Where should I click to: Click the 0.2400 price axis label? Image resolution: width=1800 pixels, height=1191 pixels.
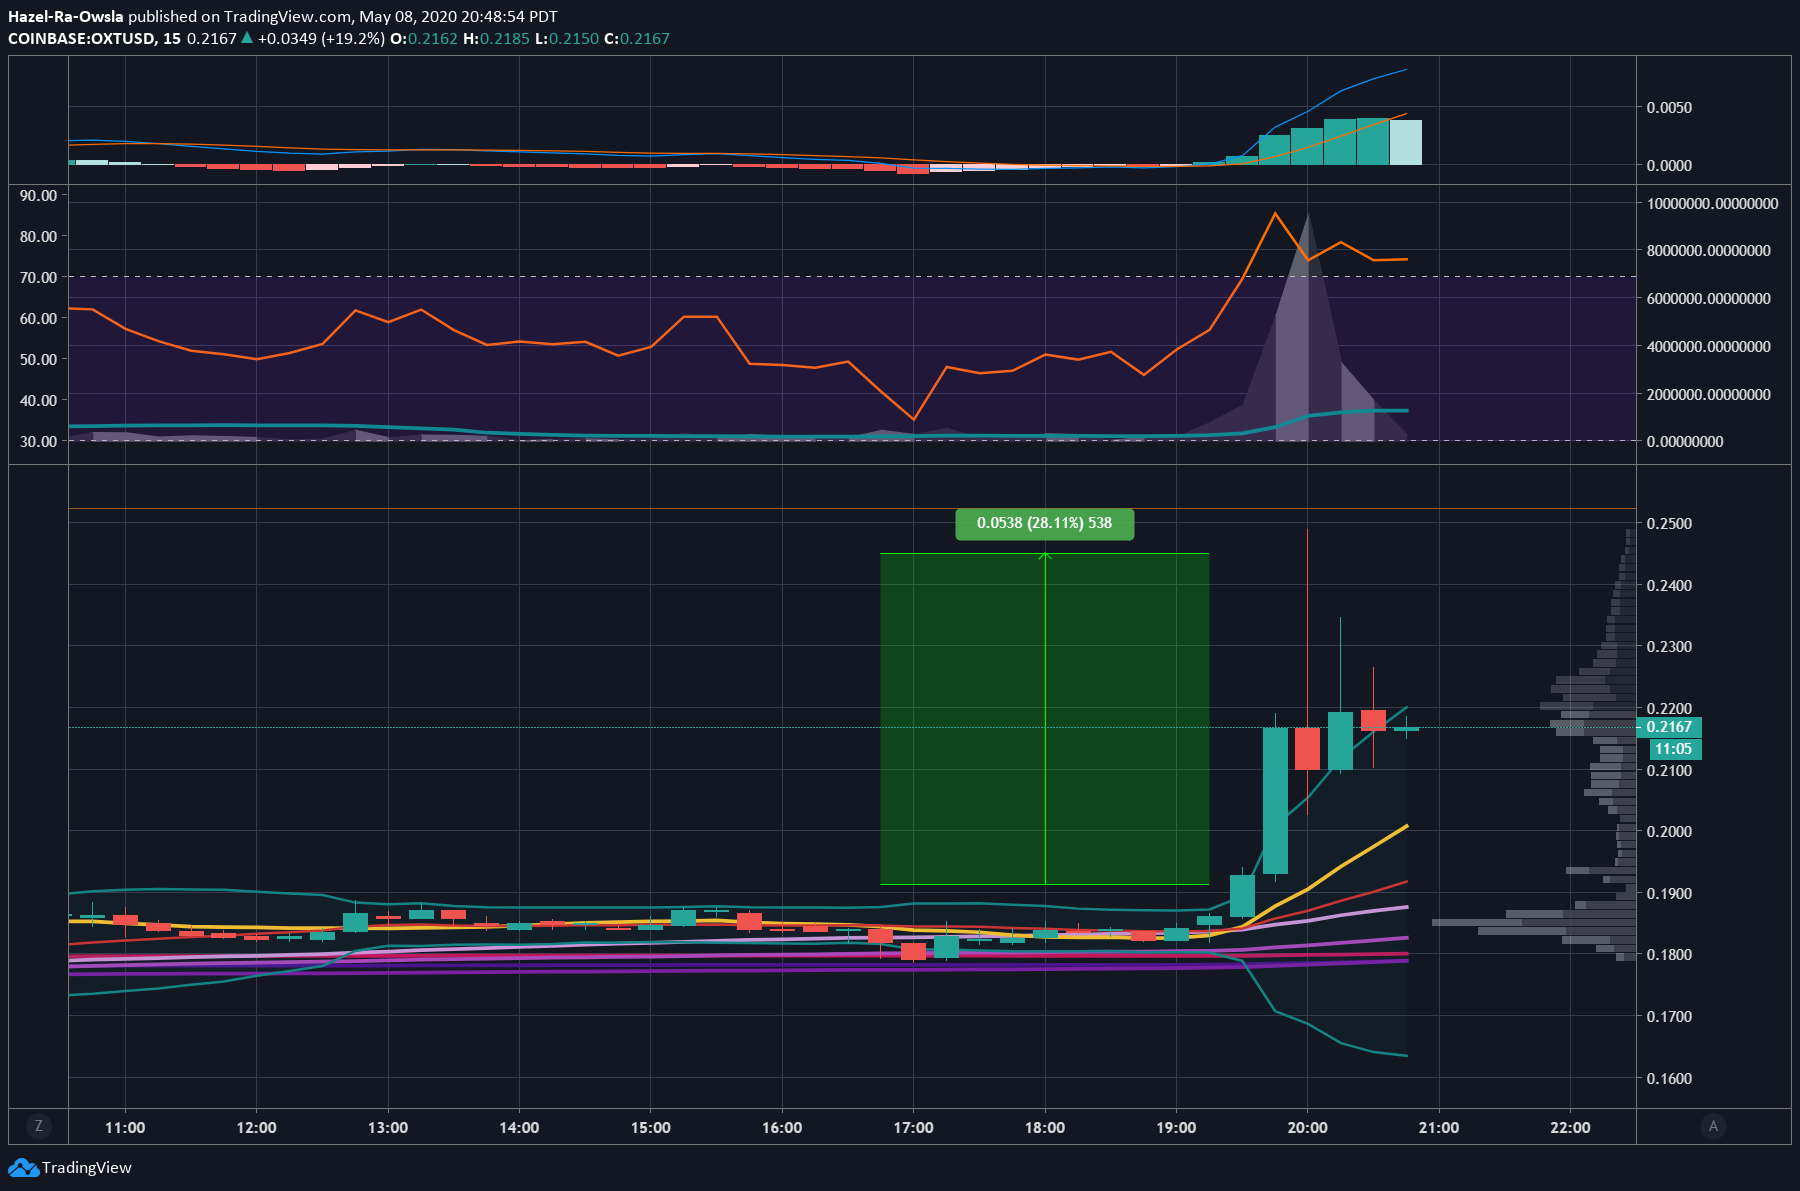point(1669,585)
